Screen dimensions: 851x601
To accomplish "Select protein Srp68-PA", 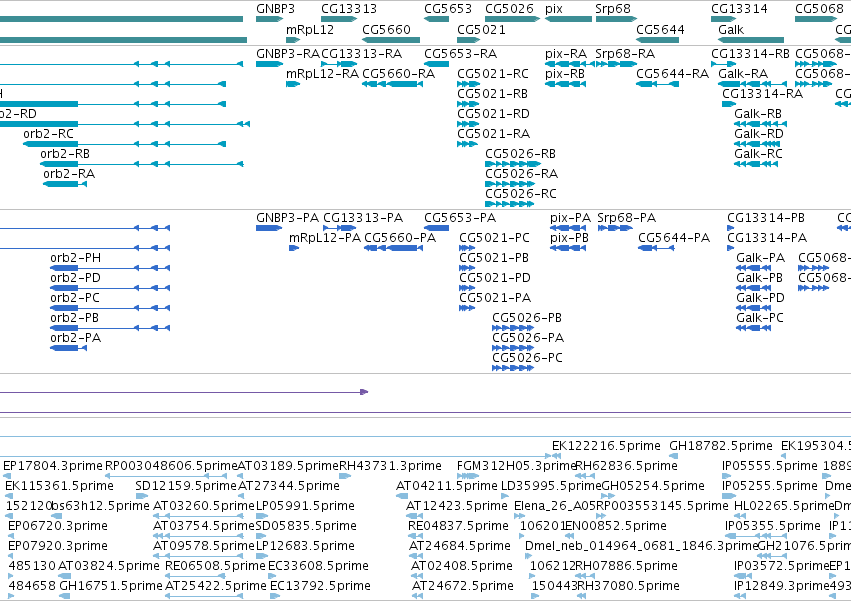I will click(x=626, y=218).
